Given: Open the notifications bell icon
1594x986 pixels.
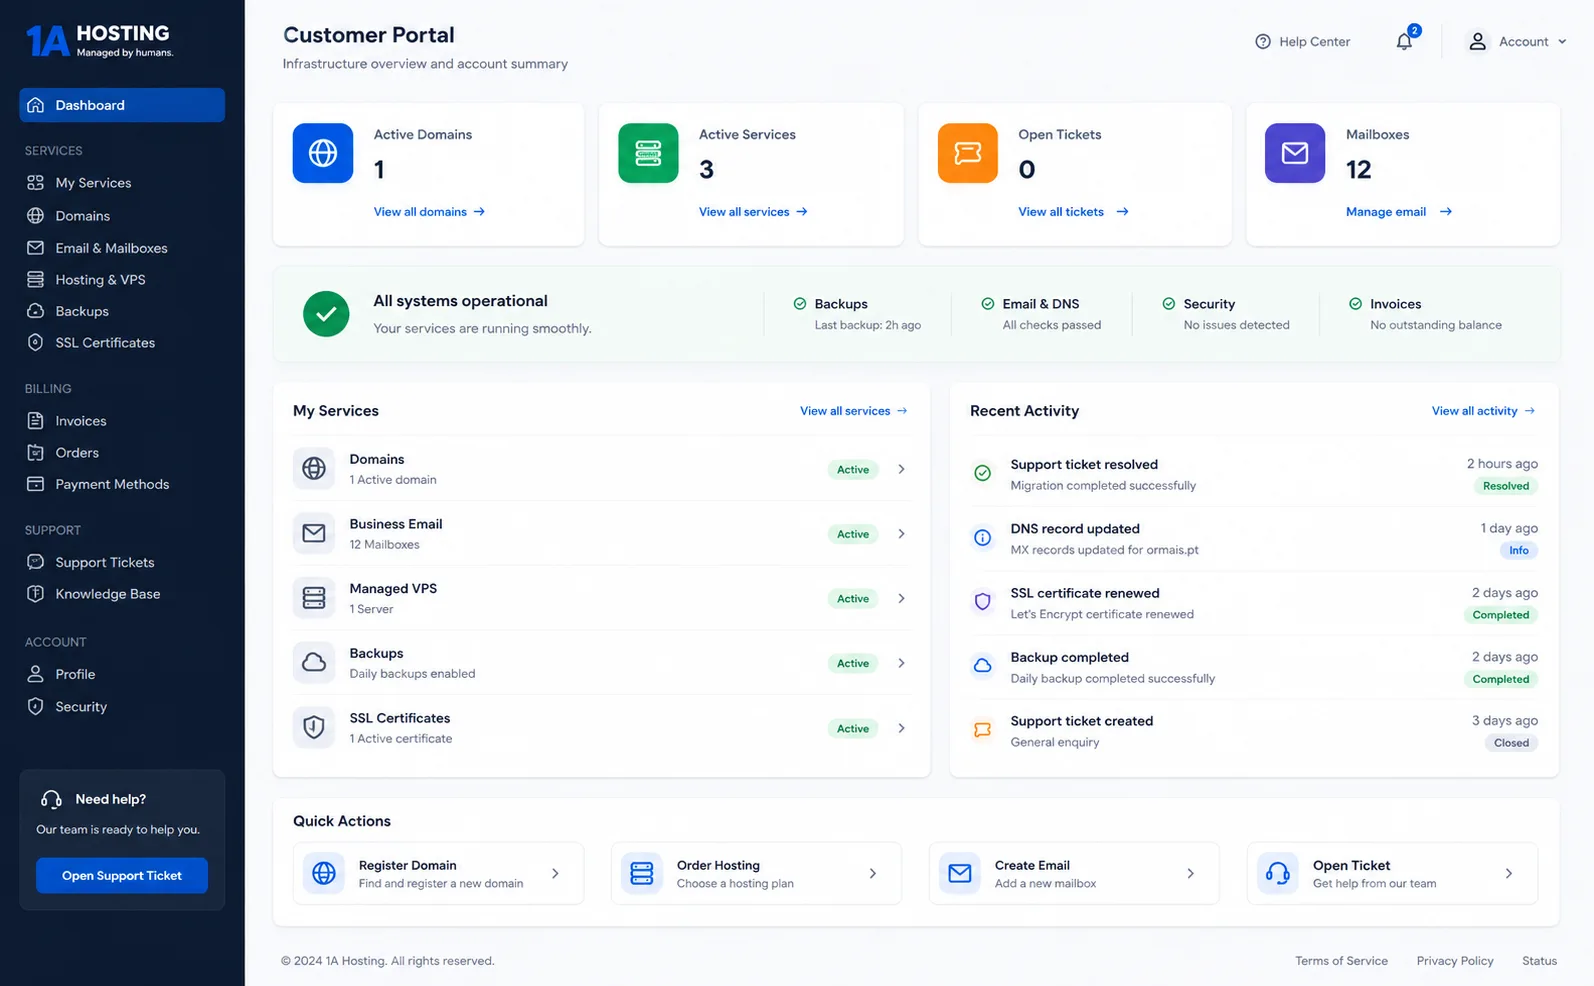Looking at the screenshot, I should point(1405,41).
